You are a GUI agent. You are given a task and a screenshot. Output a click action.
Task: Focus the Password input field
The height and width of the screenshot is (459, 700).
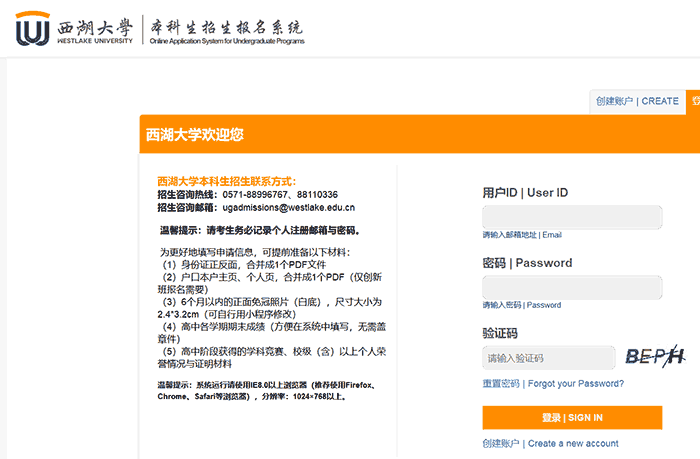tap(572, 287)
